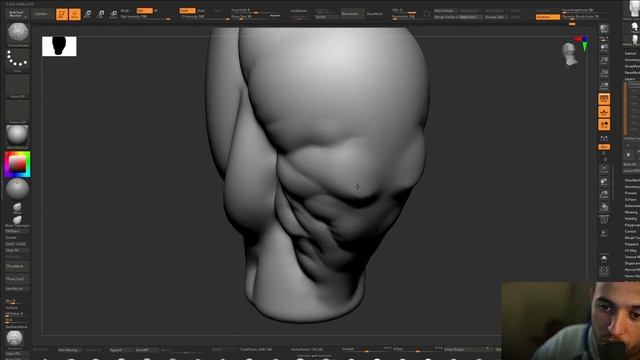Expand the Masking section

tap(631, 212)
